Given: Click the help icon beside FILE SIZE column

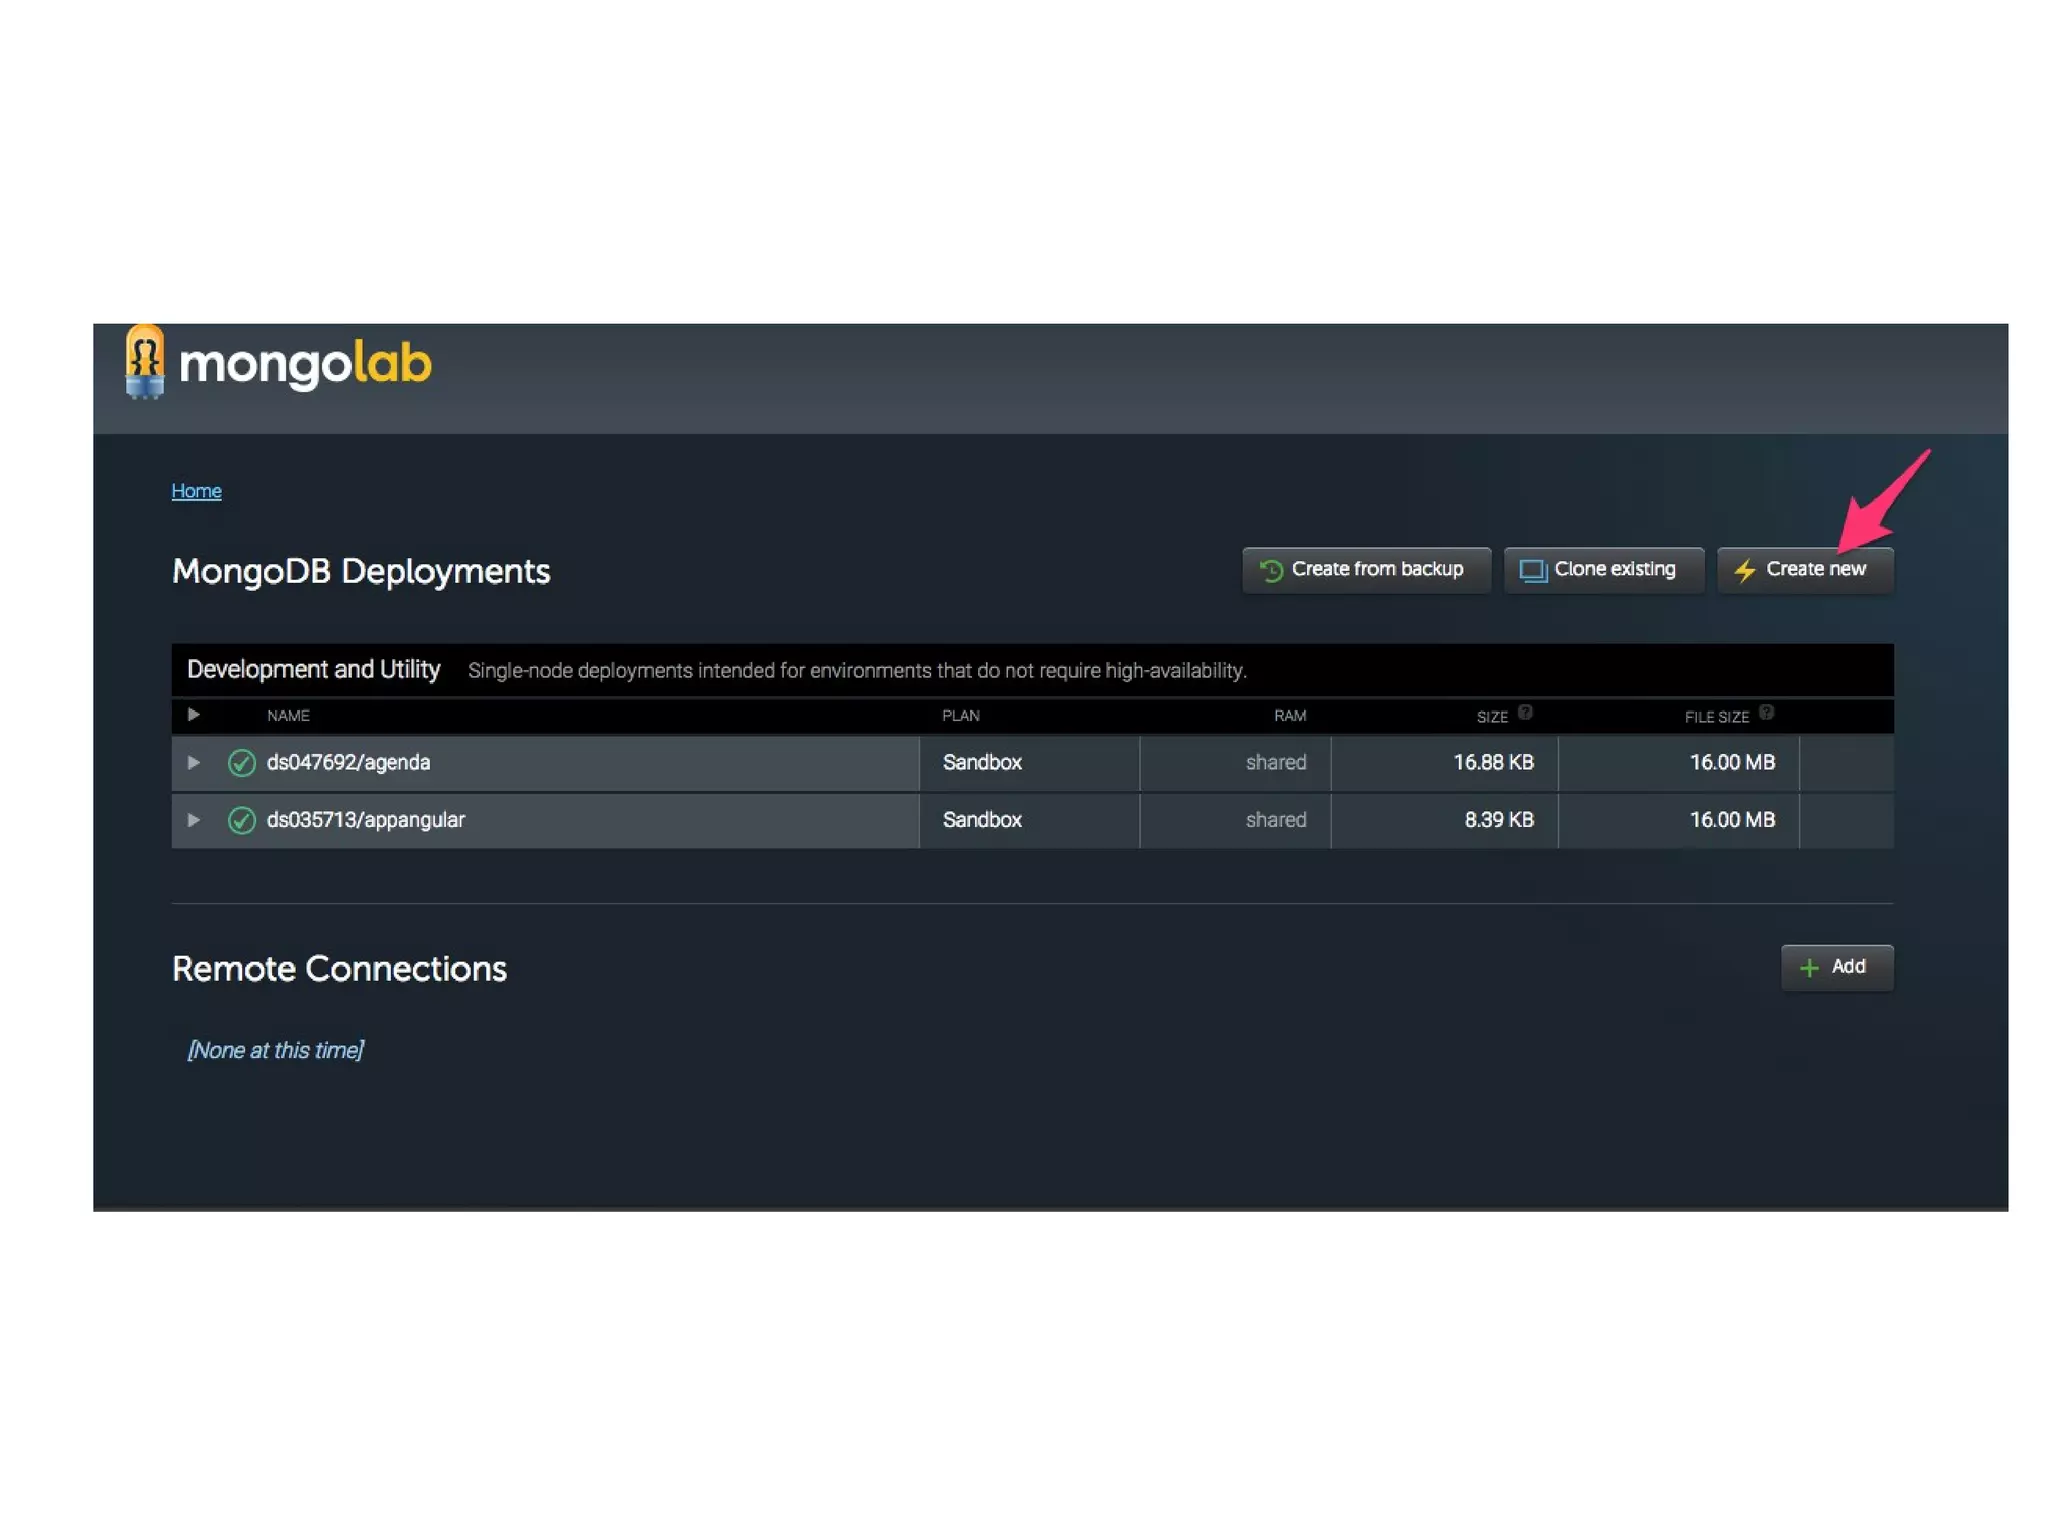Looking at the screenshot, I should pos(1766,712).
